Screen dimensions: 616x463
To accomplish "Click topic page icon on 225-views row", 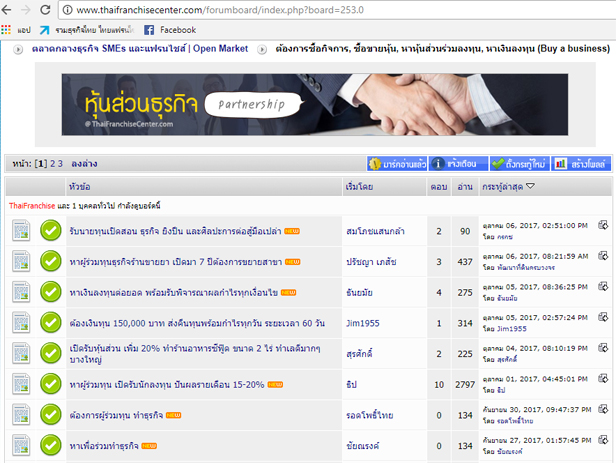I will [21, 353].
